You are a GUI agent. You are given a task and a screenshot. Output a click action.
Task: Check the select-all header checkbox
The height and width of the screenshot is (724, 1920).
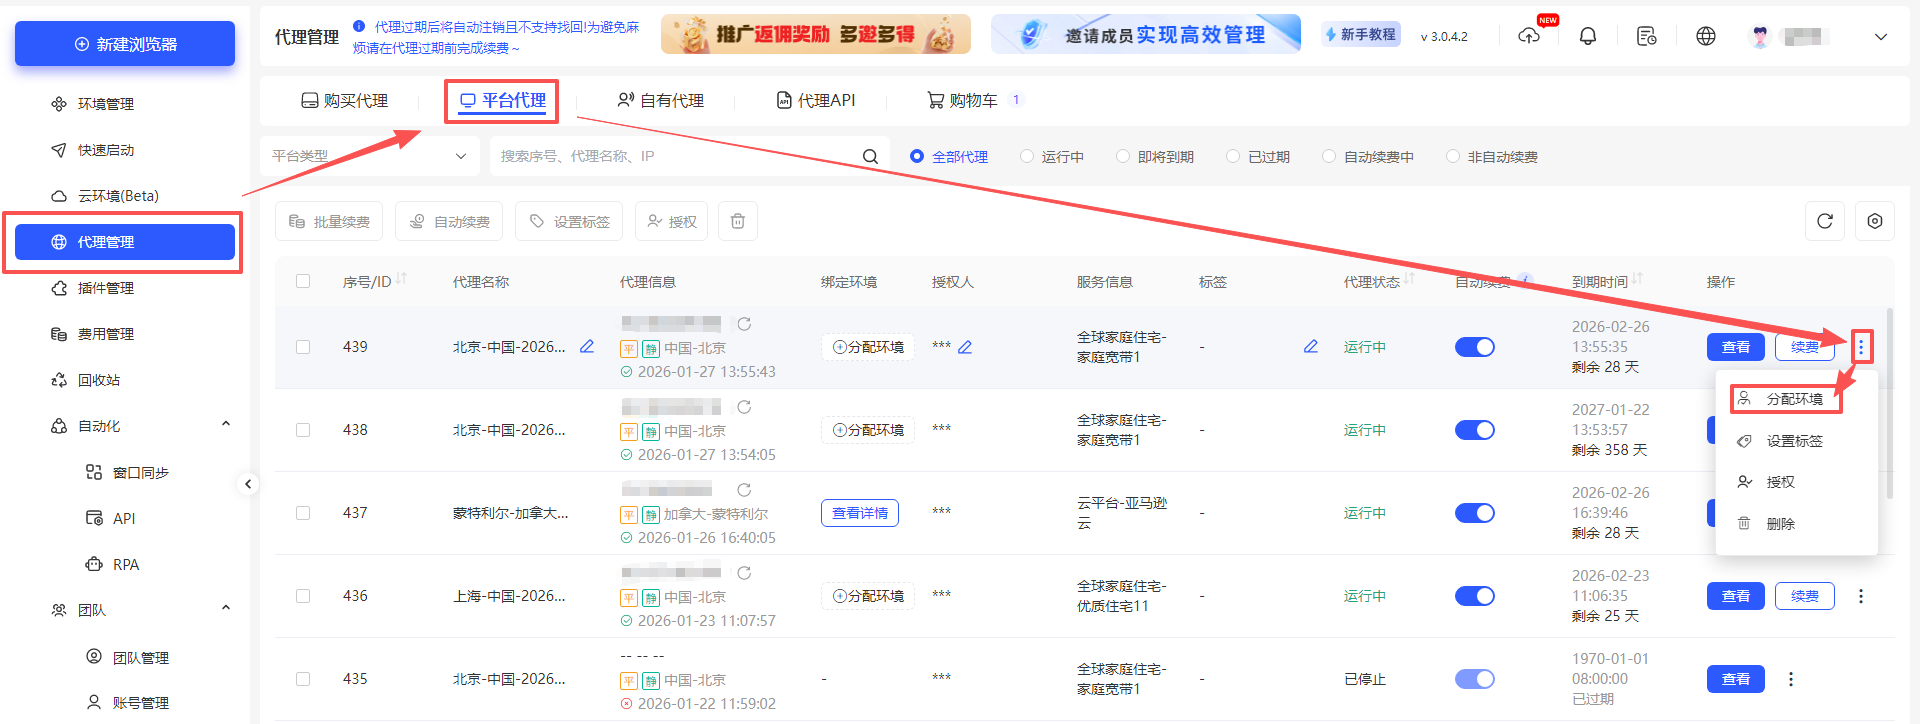[303, 281]
